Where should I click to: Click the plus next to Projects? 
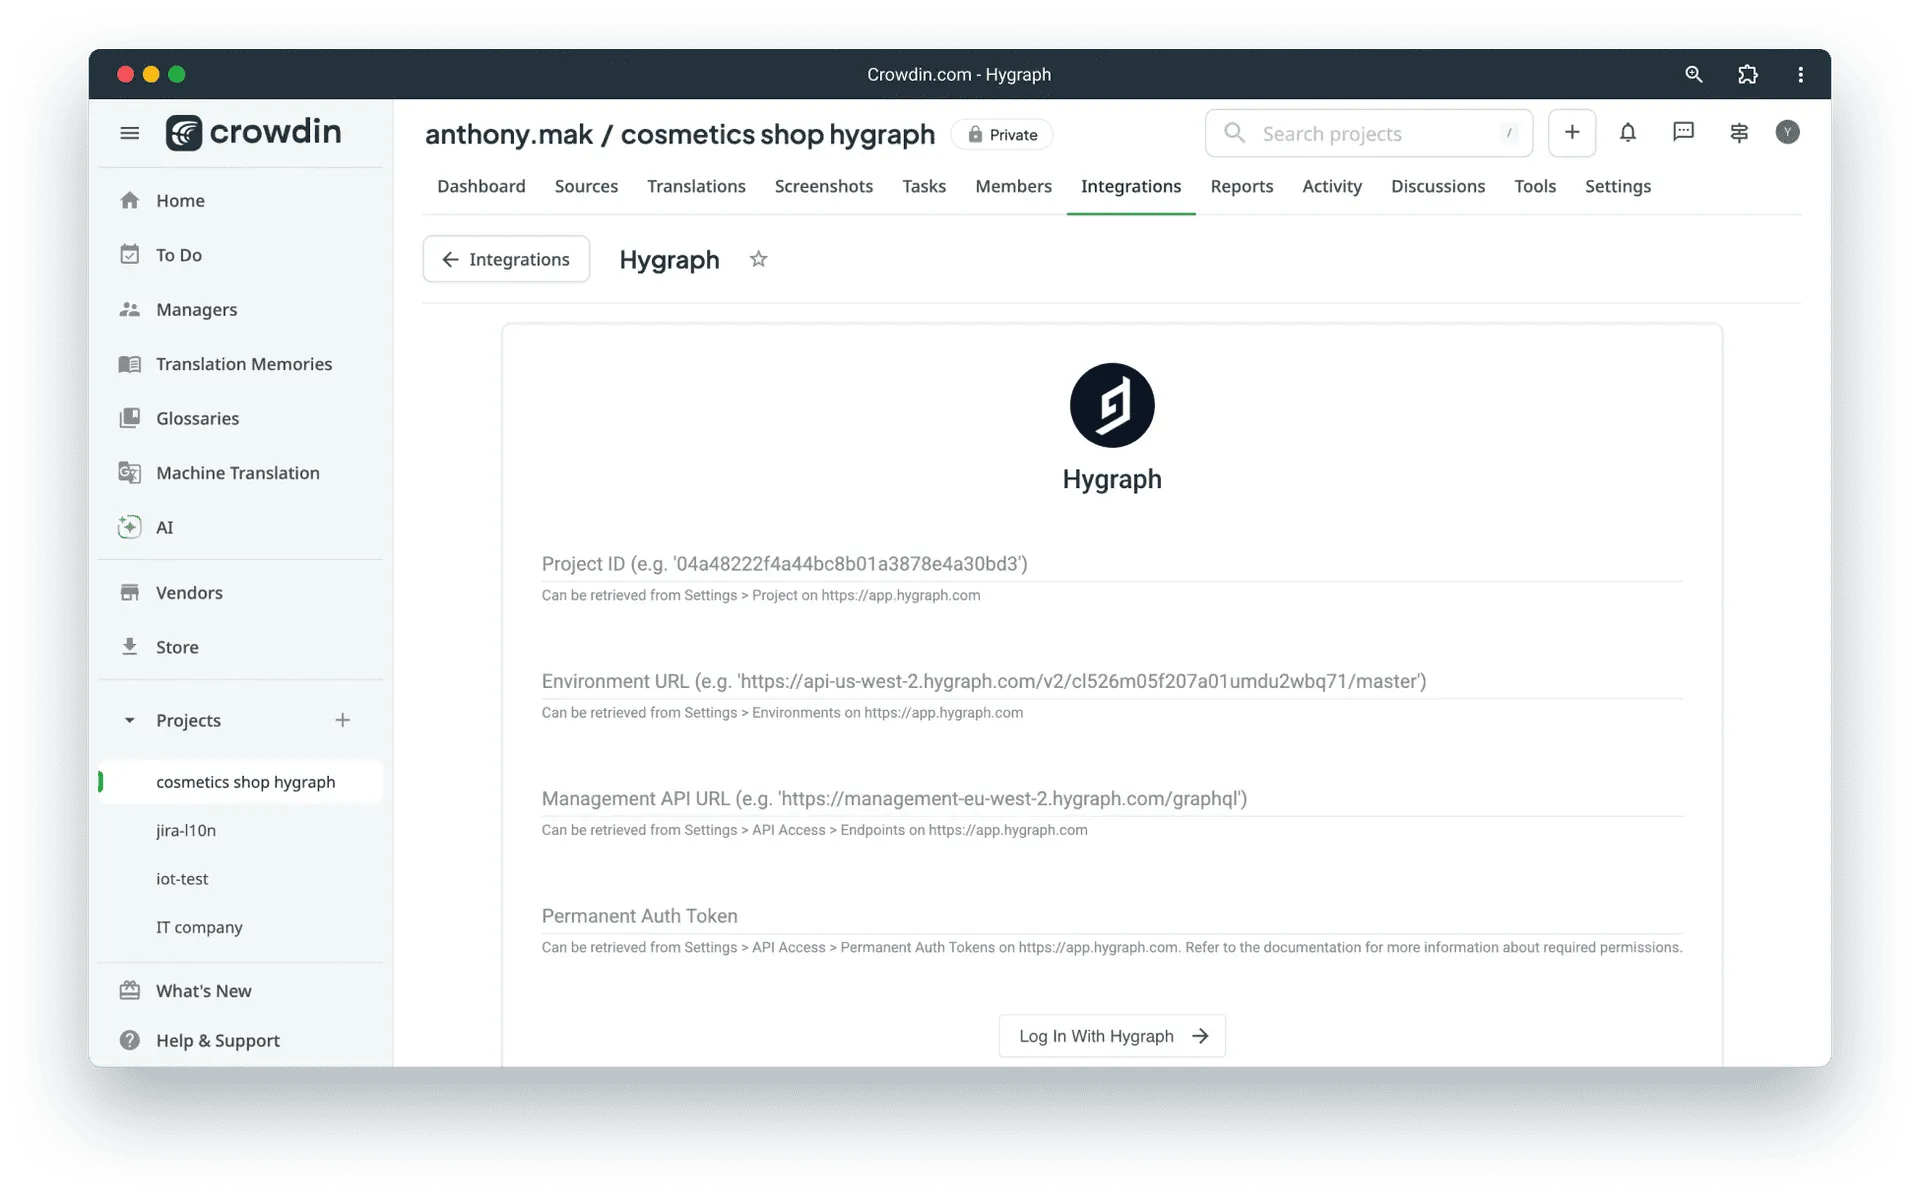point(343,720)
